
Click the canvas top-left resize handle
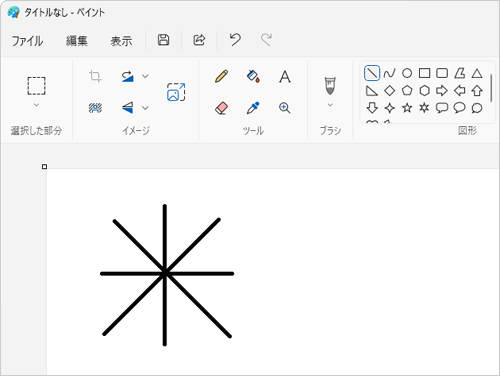44,166
